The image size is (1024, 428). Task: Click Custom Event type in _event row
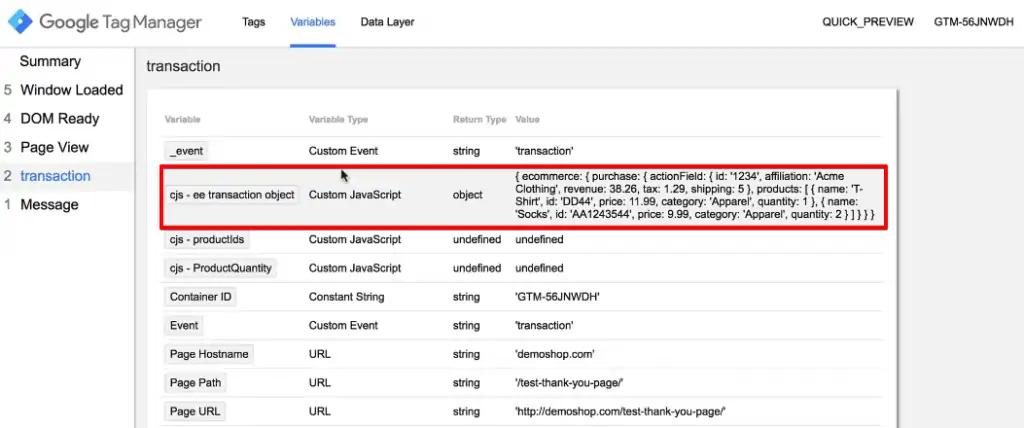[344, 151]
